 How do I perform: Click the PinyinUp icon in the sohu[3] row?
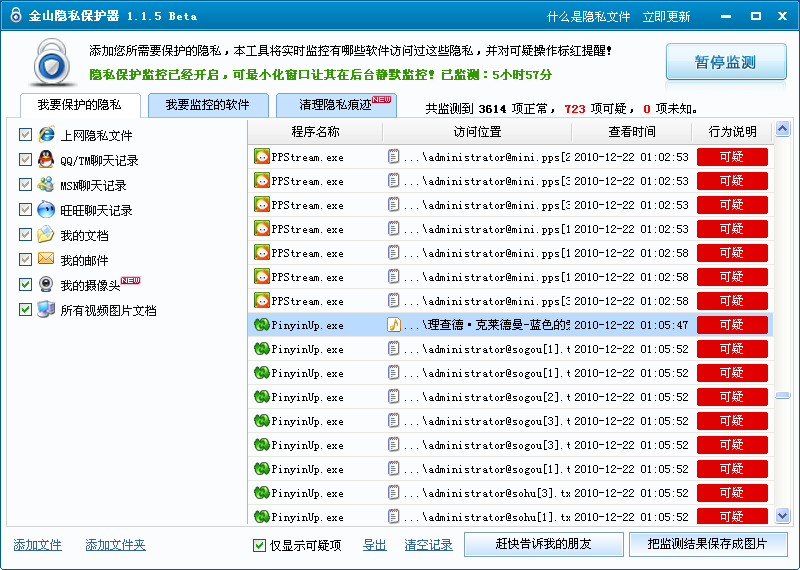tap(262, 492)
